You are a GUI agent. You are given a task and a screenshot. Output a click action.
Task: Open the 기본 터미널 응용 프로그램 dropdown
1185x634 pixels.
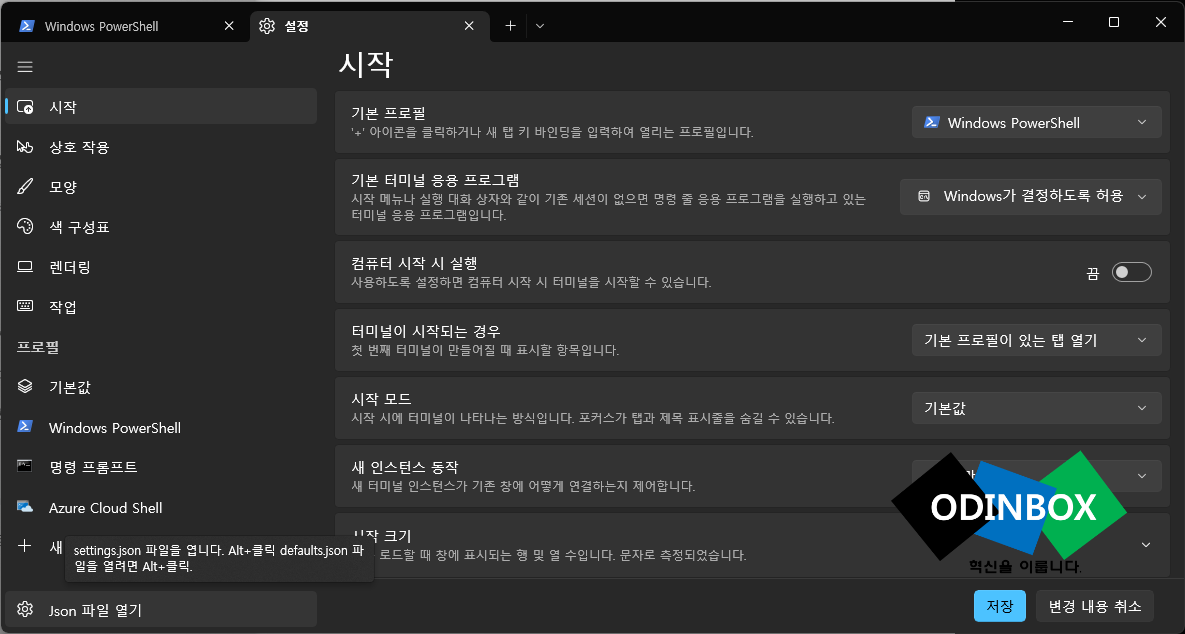pyautogui.click(x=1030, y=196)
